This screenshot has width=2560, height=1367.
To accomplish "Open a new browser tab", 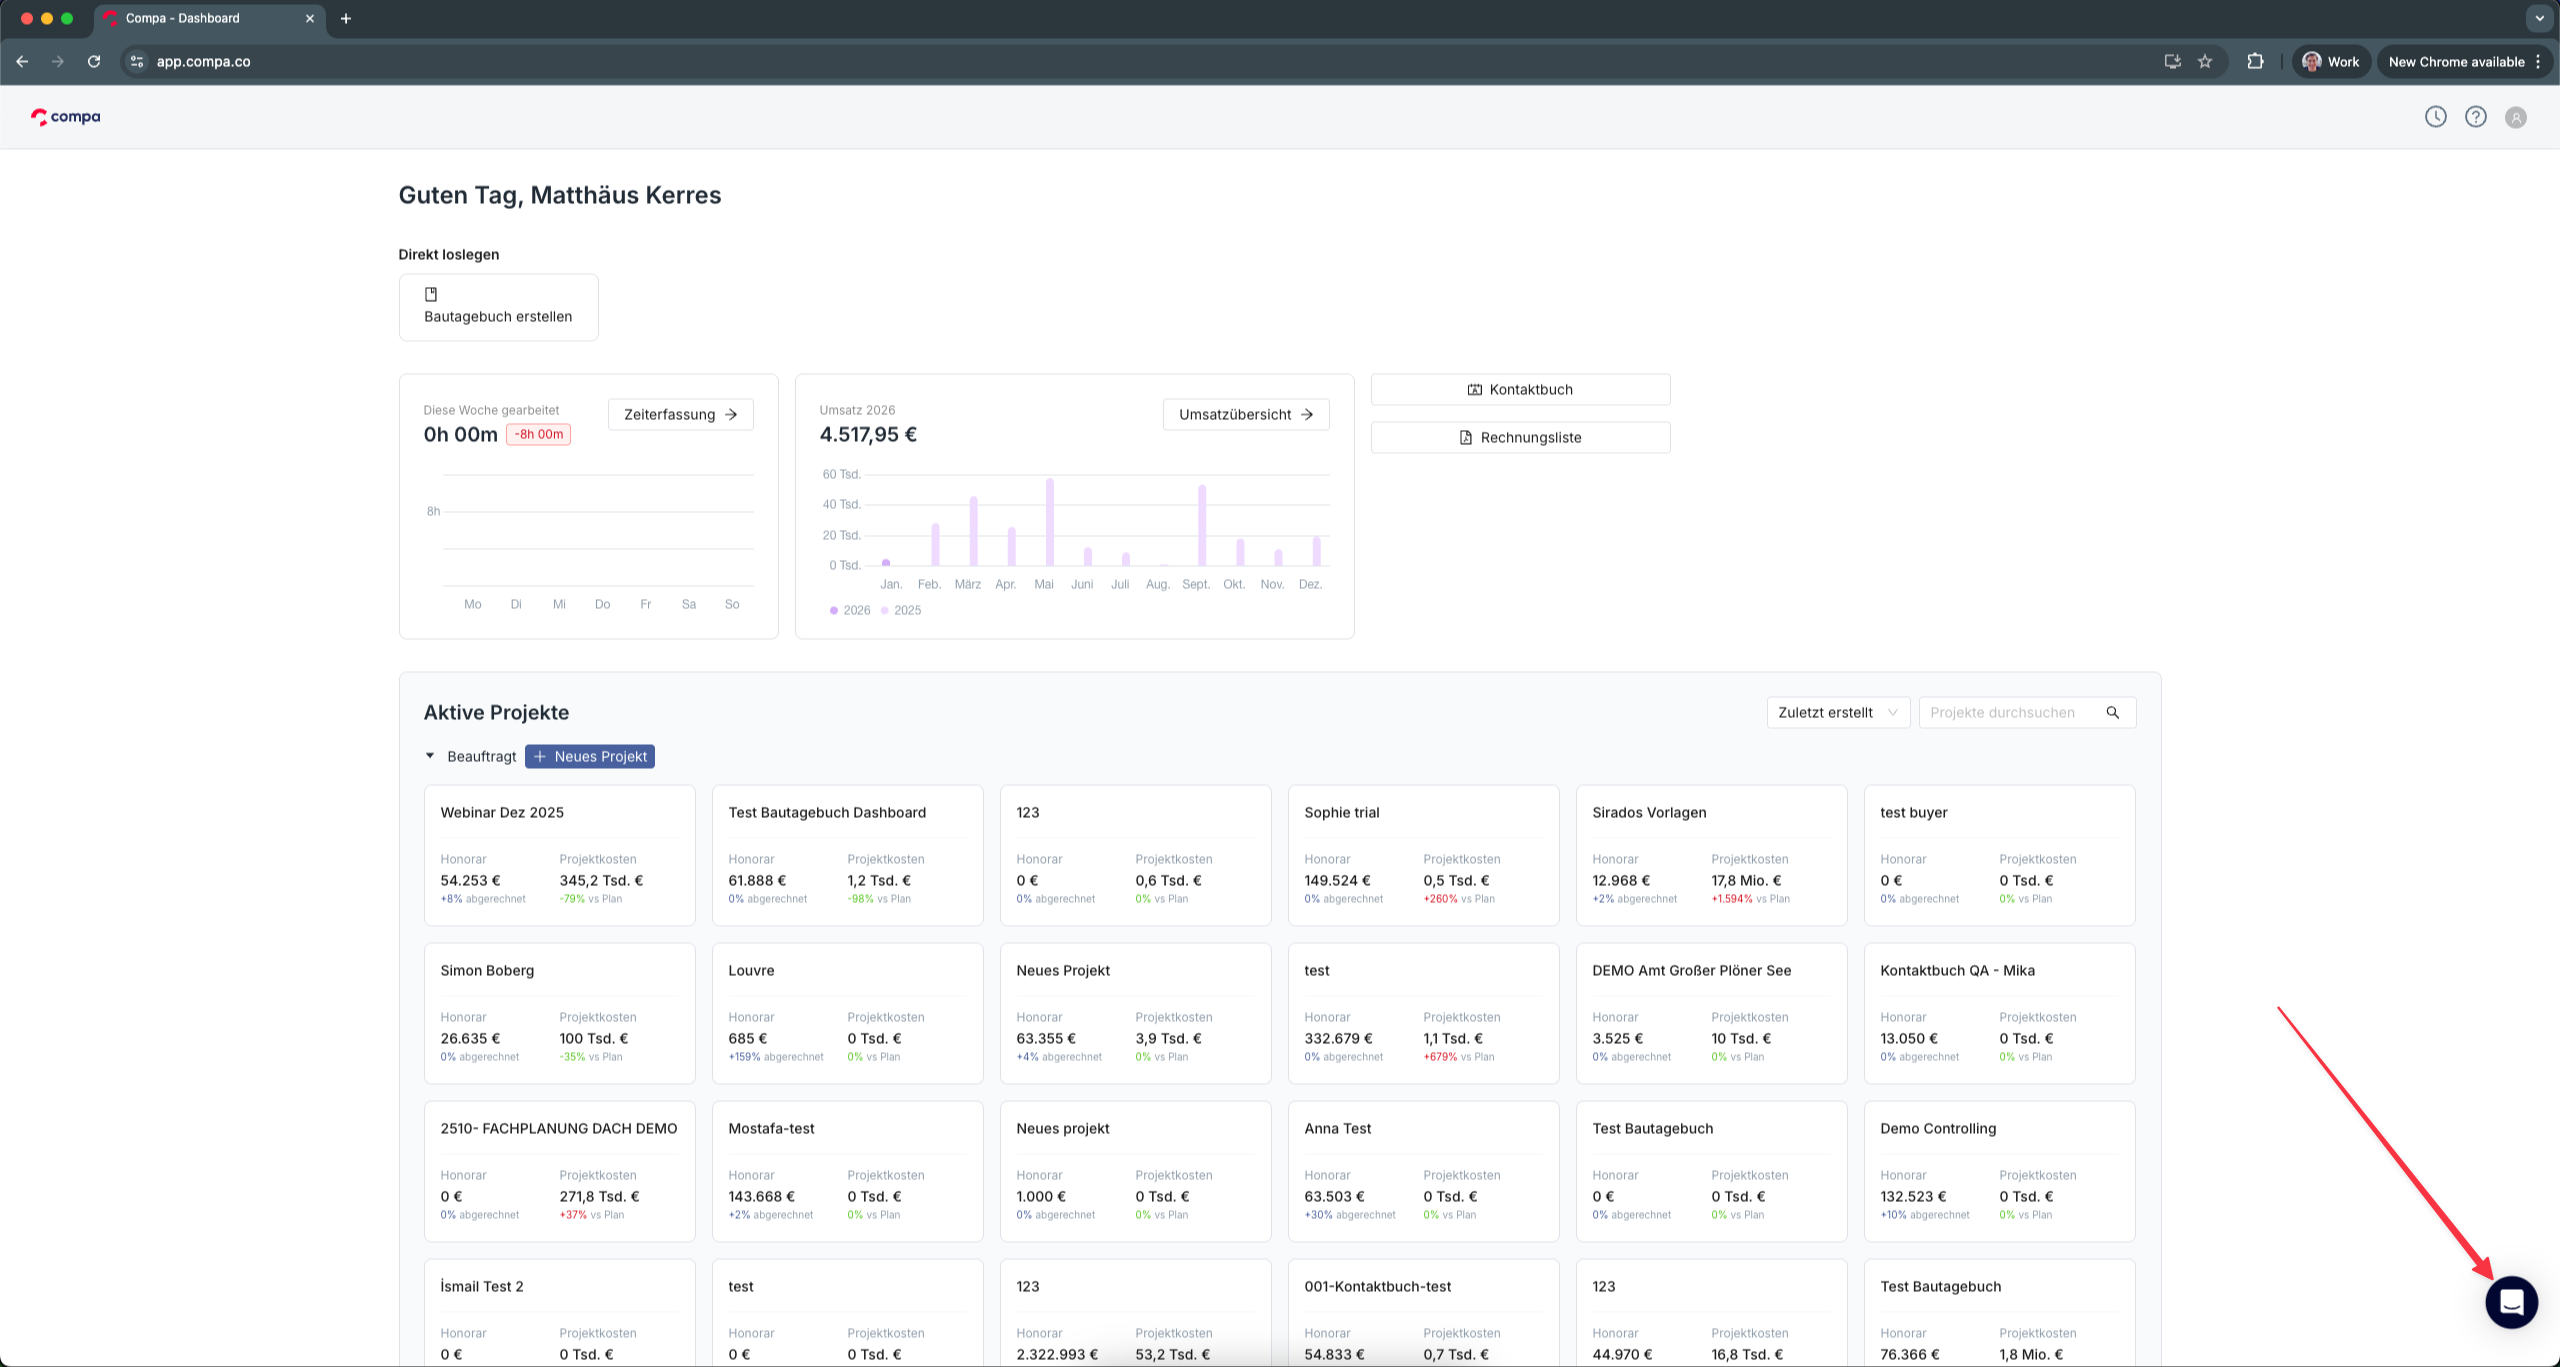I will point(346,18).
